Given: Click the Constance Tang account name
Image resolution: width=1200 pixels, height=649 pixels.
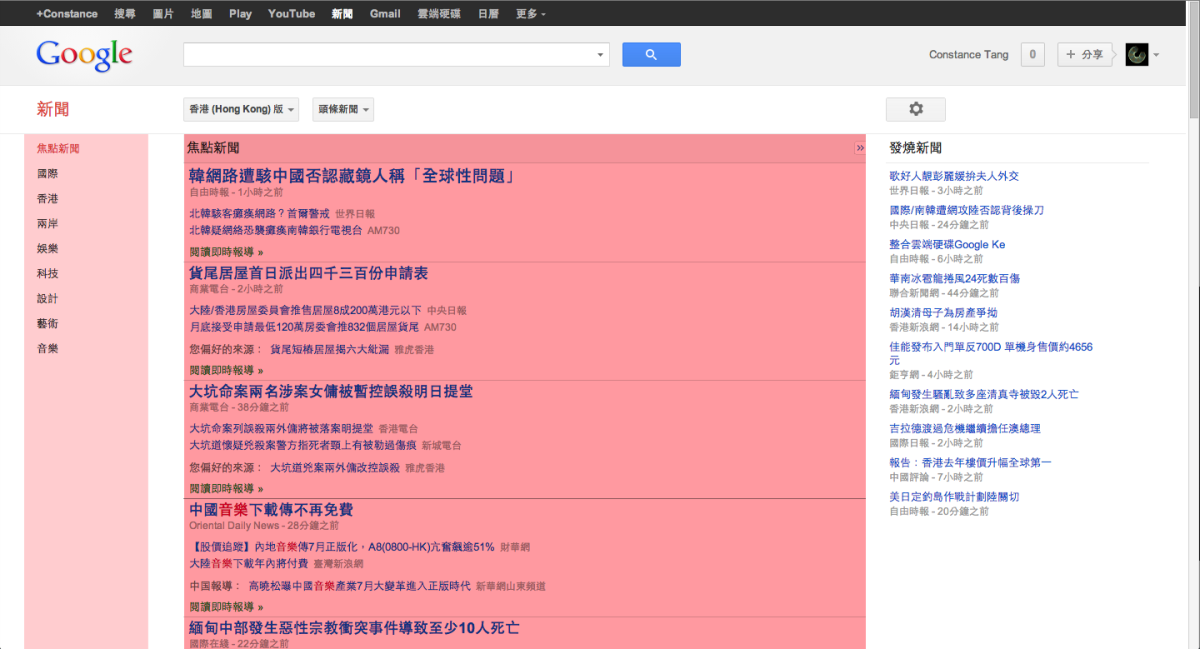Looking at the screenshot, I should (968, 54).
